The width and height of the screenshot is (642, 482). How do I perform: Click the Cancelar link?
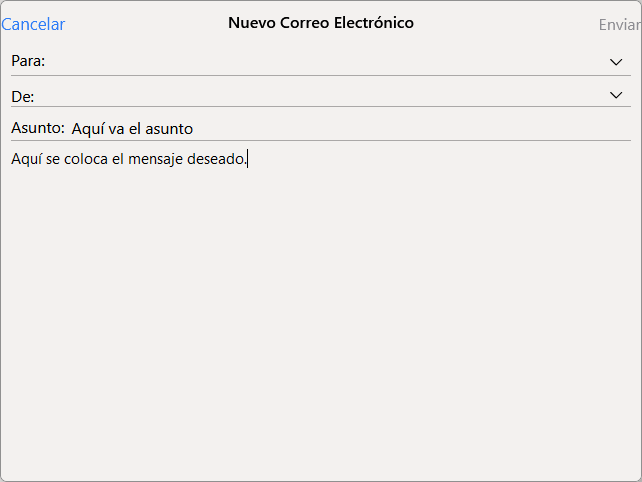(x=34, y=24)
